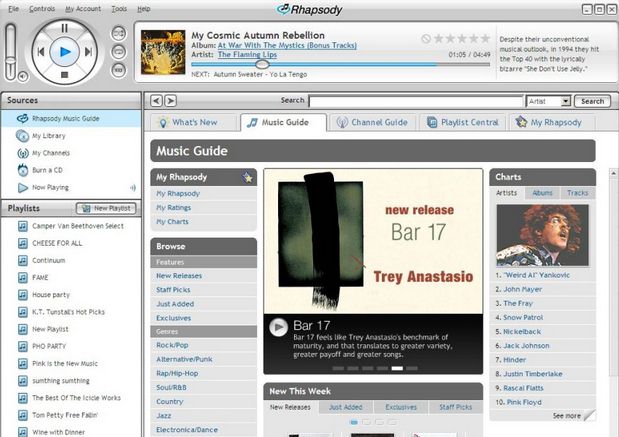Screen dimensions: 619x437
Task: Open The Flaming Lips artist link
Action: (247, 54)
